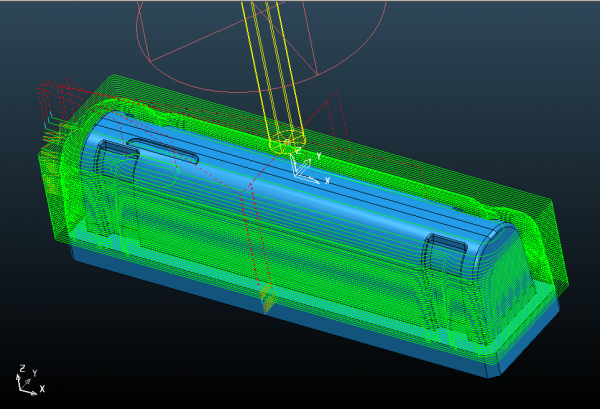Screen dimensions: 600x409
Task: Pick the right slot pocket on model top
Action: pyautogui.click(x=445, y=244)
